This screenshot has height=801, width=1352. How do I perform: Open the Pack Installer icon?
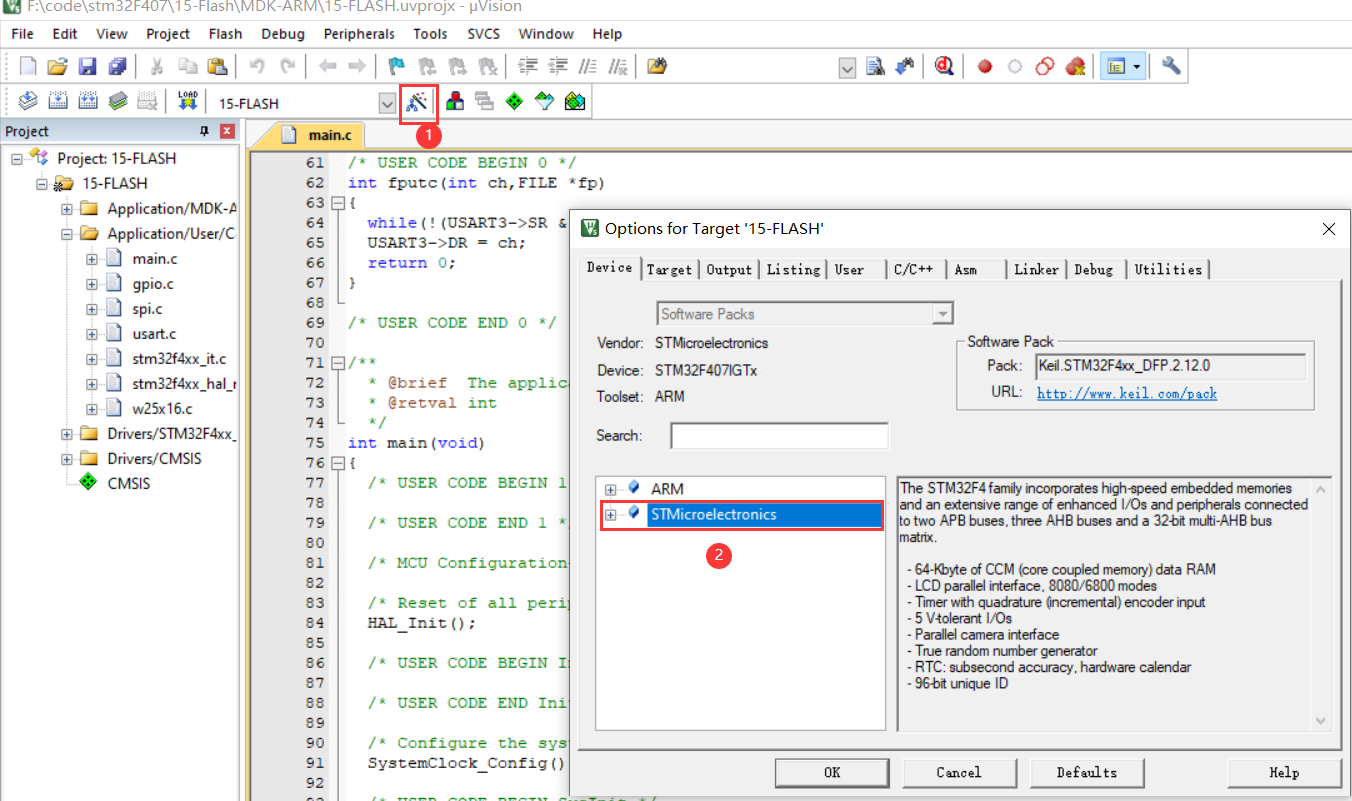(574, 101)
